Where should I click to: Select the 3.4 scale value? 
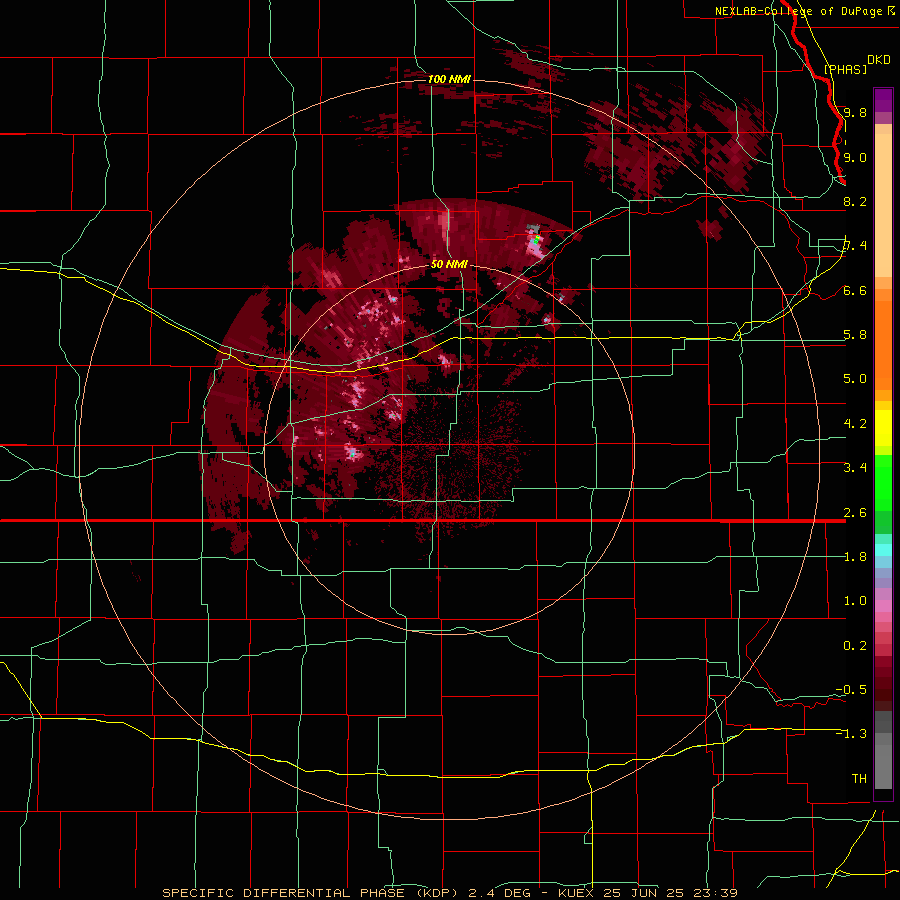[x=855, y=467]
